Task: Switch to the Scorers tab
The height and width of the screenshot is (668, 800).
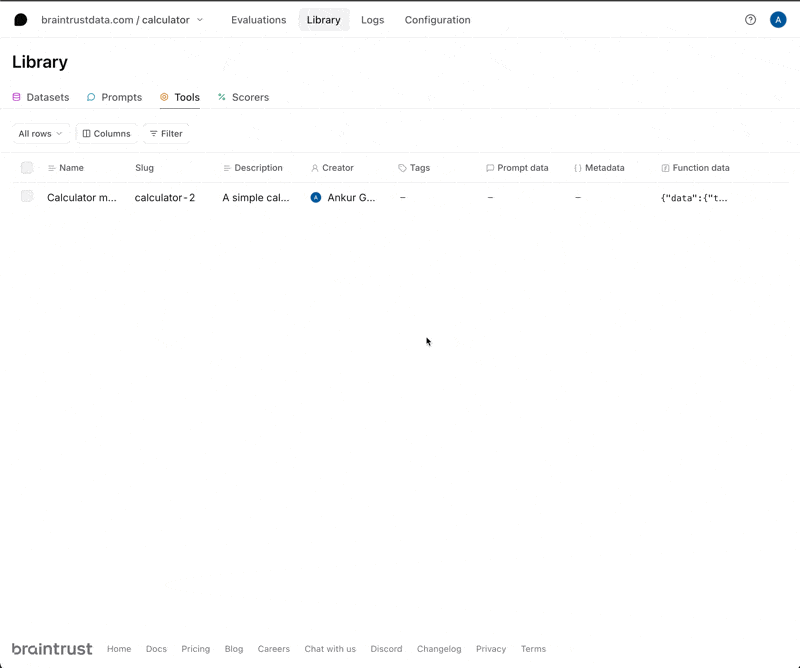Action: [243, 97]
